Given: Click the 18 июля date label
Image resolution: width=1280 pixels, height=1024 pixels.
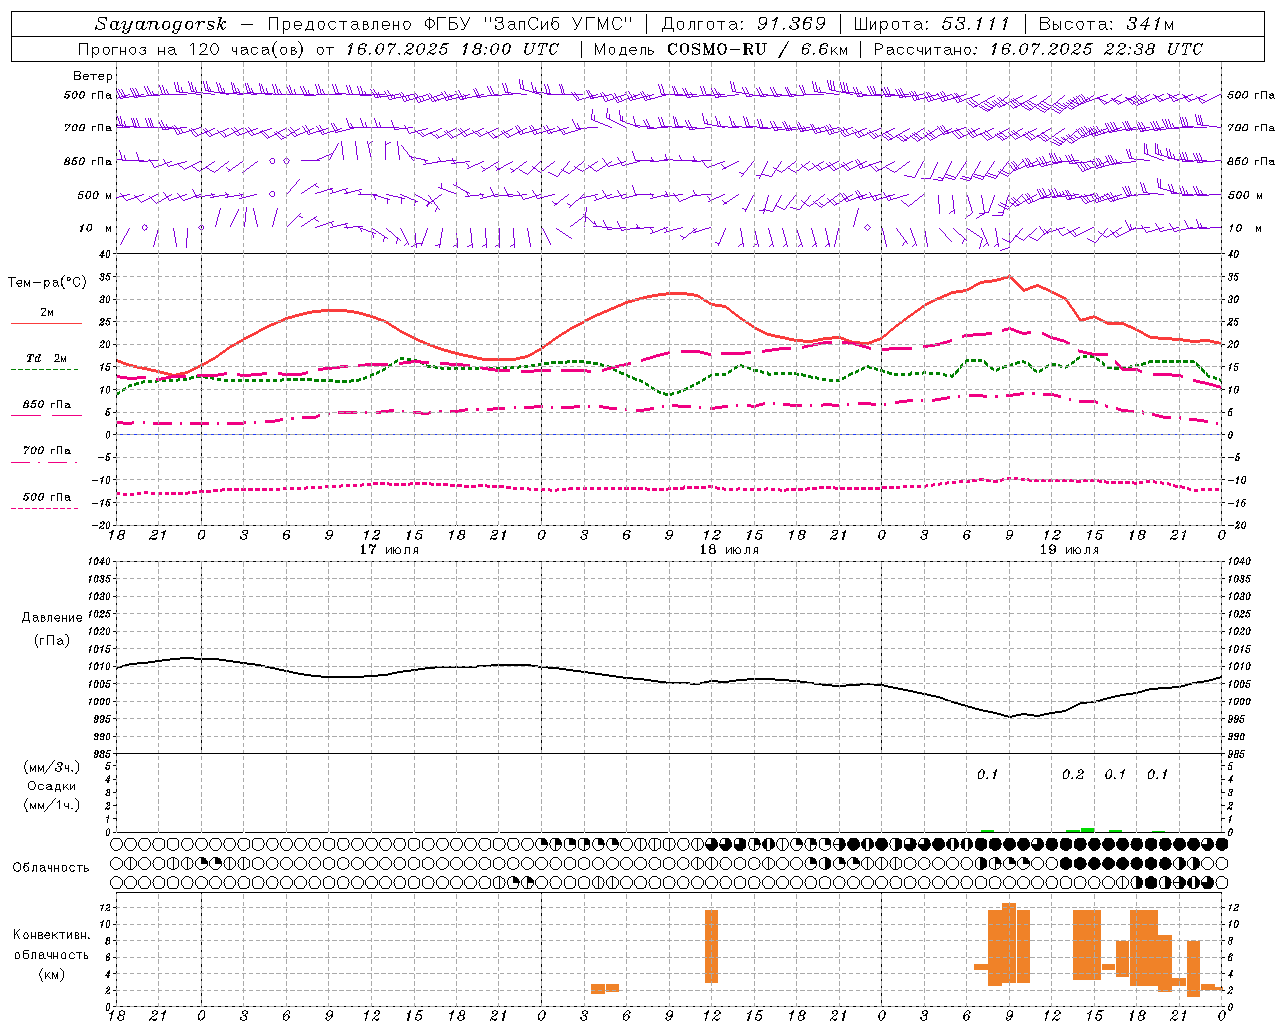Looking at the screenshot, I should [729, 550].
